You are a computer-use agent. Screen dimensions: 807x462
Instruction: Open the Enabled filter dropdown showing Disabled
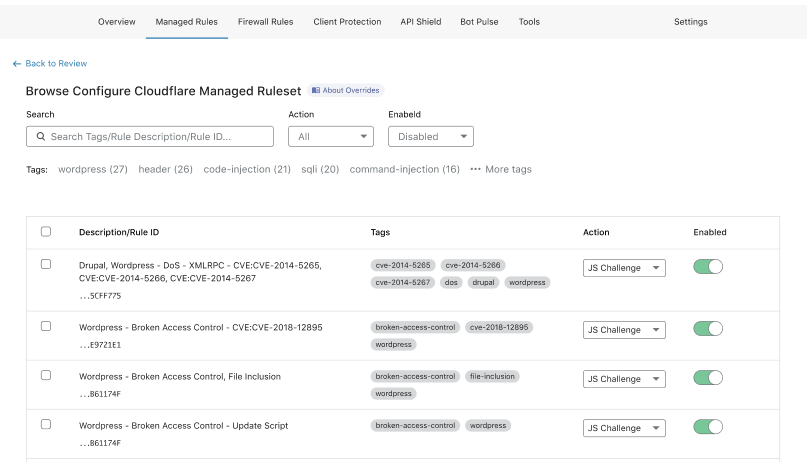tap(431, 136)
